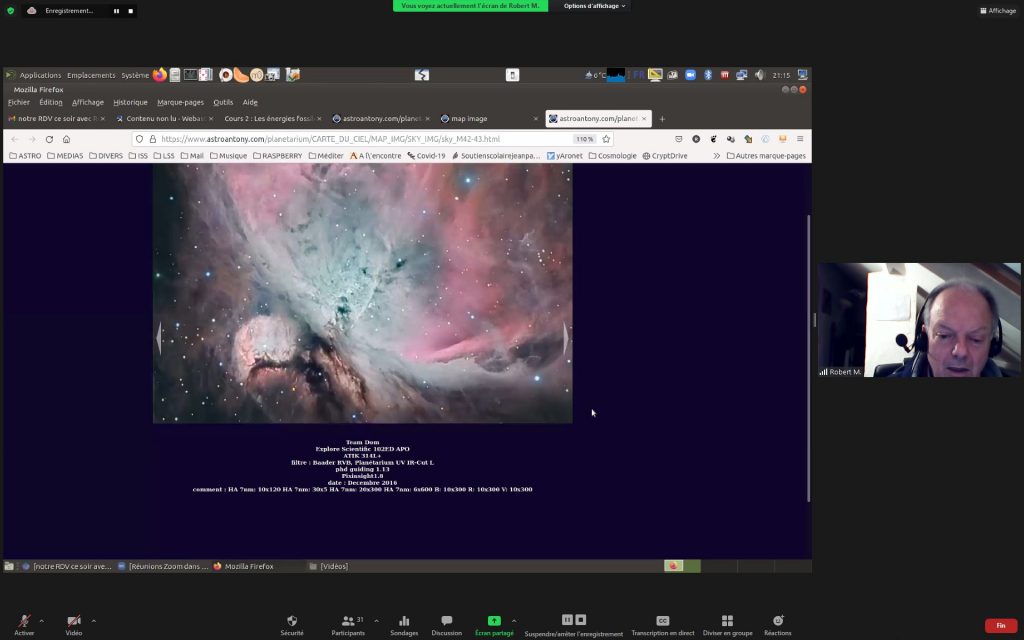Viewport: 1024px width, 640px height.
Task: Pause recording from the top Enregistrement indicator
Action: point(116,11)
